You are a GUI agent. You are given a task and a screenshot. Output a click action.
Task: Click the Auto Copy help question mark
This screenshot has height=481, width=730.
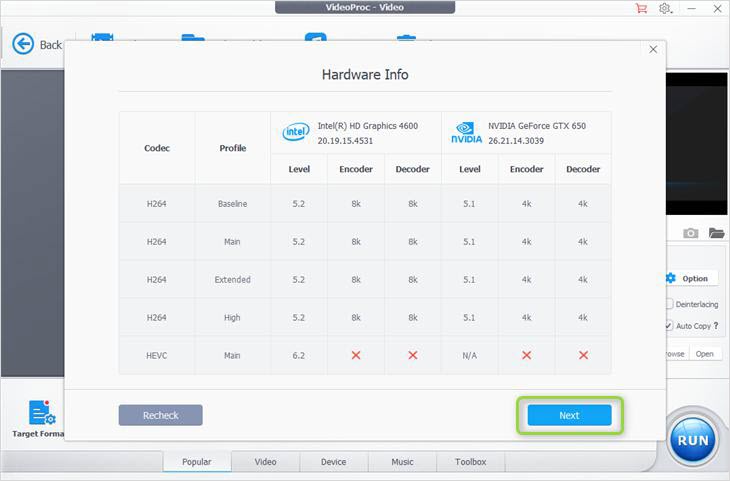pos(716,325)
